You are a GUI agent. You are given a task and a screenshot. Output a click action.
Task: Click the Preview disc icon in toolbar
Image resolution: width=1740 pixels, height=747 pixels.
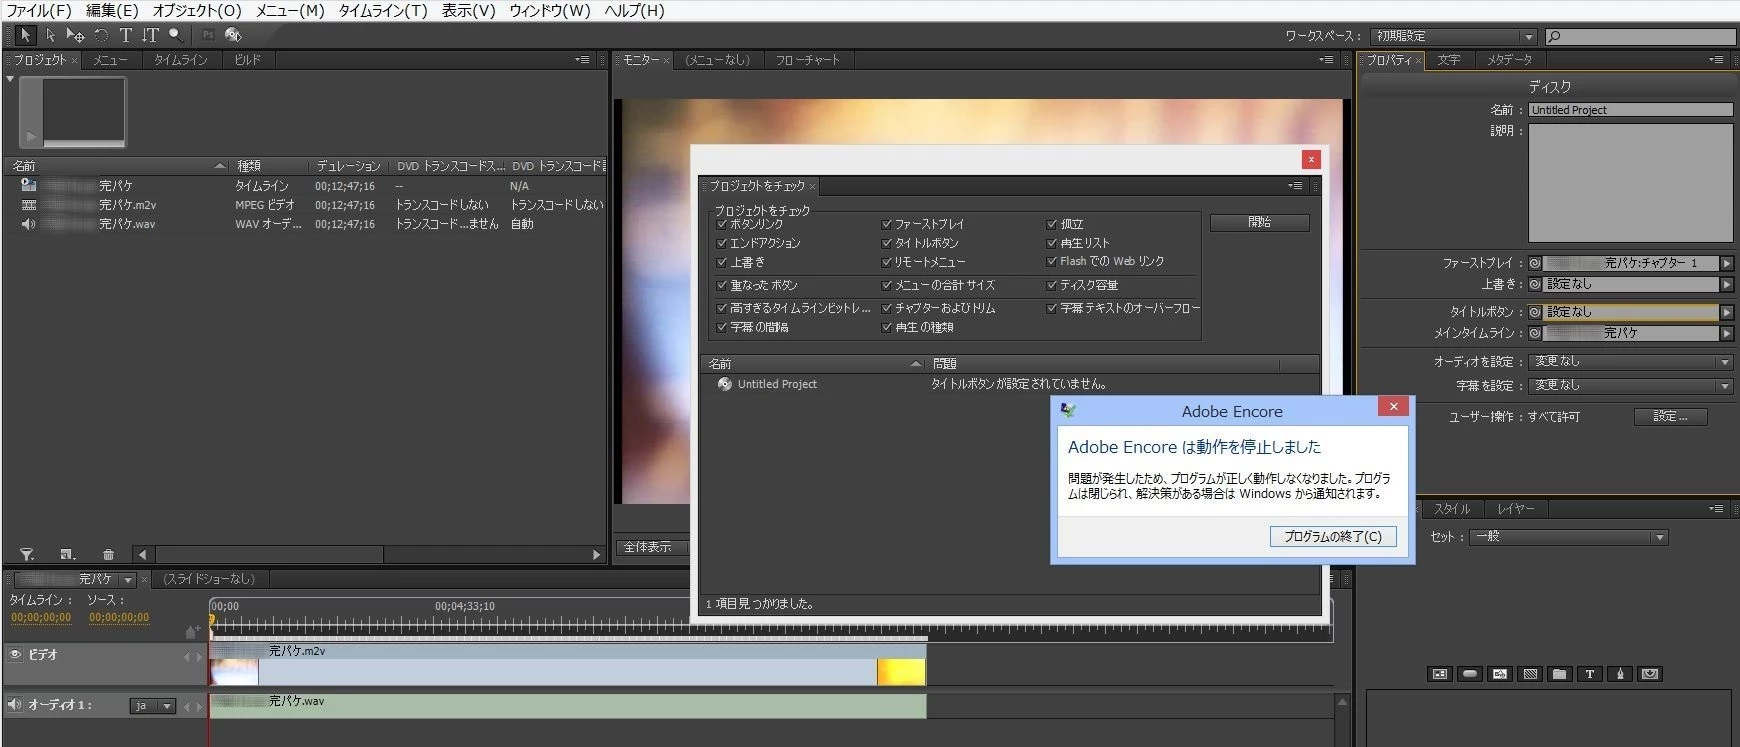tap(233, 35)
